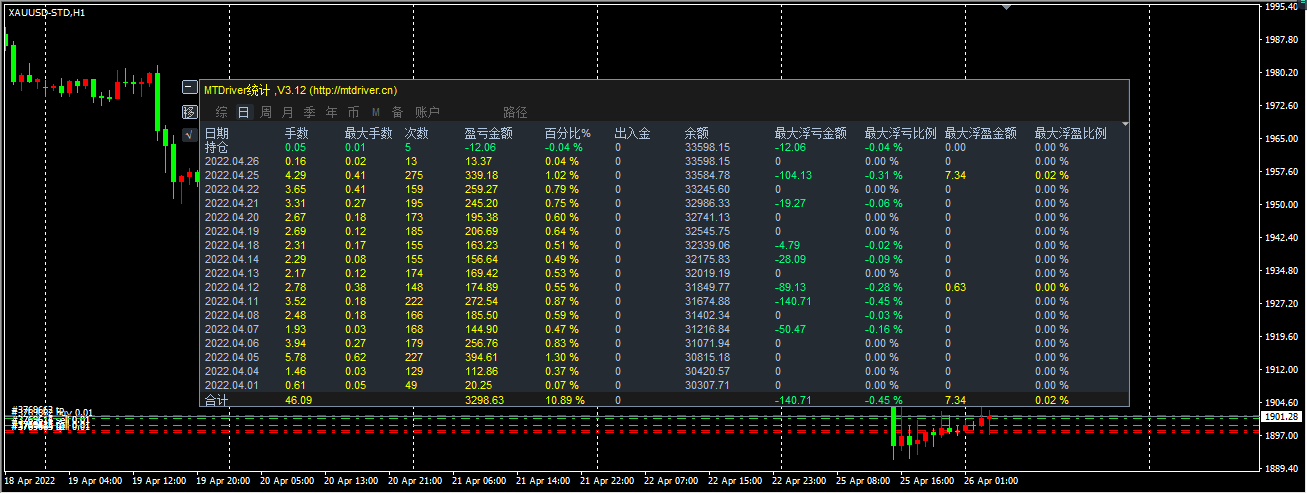Select the 2022.04.11 date row
The height and width of the screenshot is (494, 1307).
click(231, 301)
